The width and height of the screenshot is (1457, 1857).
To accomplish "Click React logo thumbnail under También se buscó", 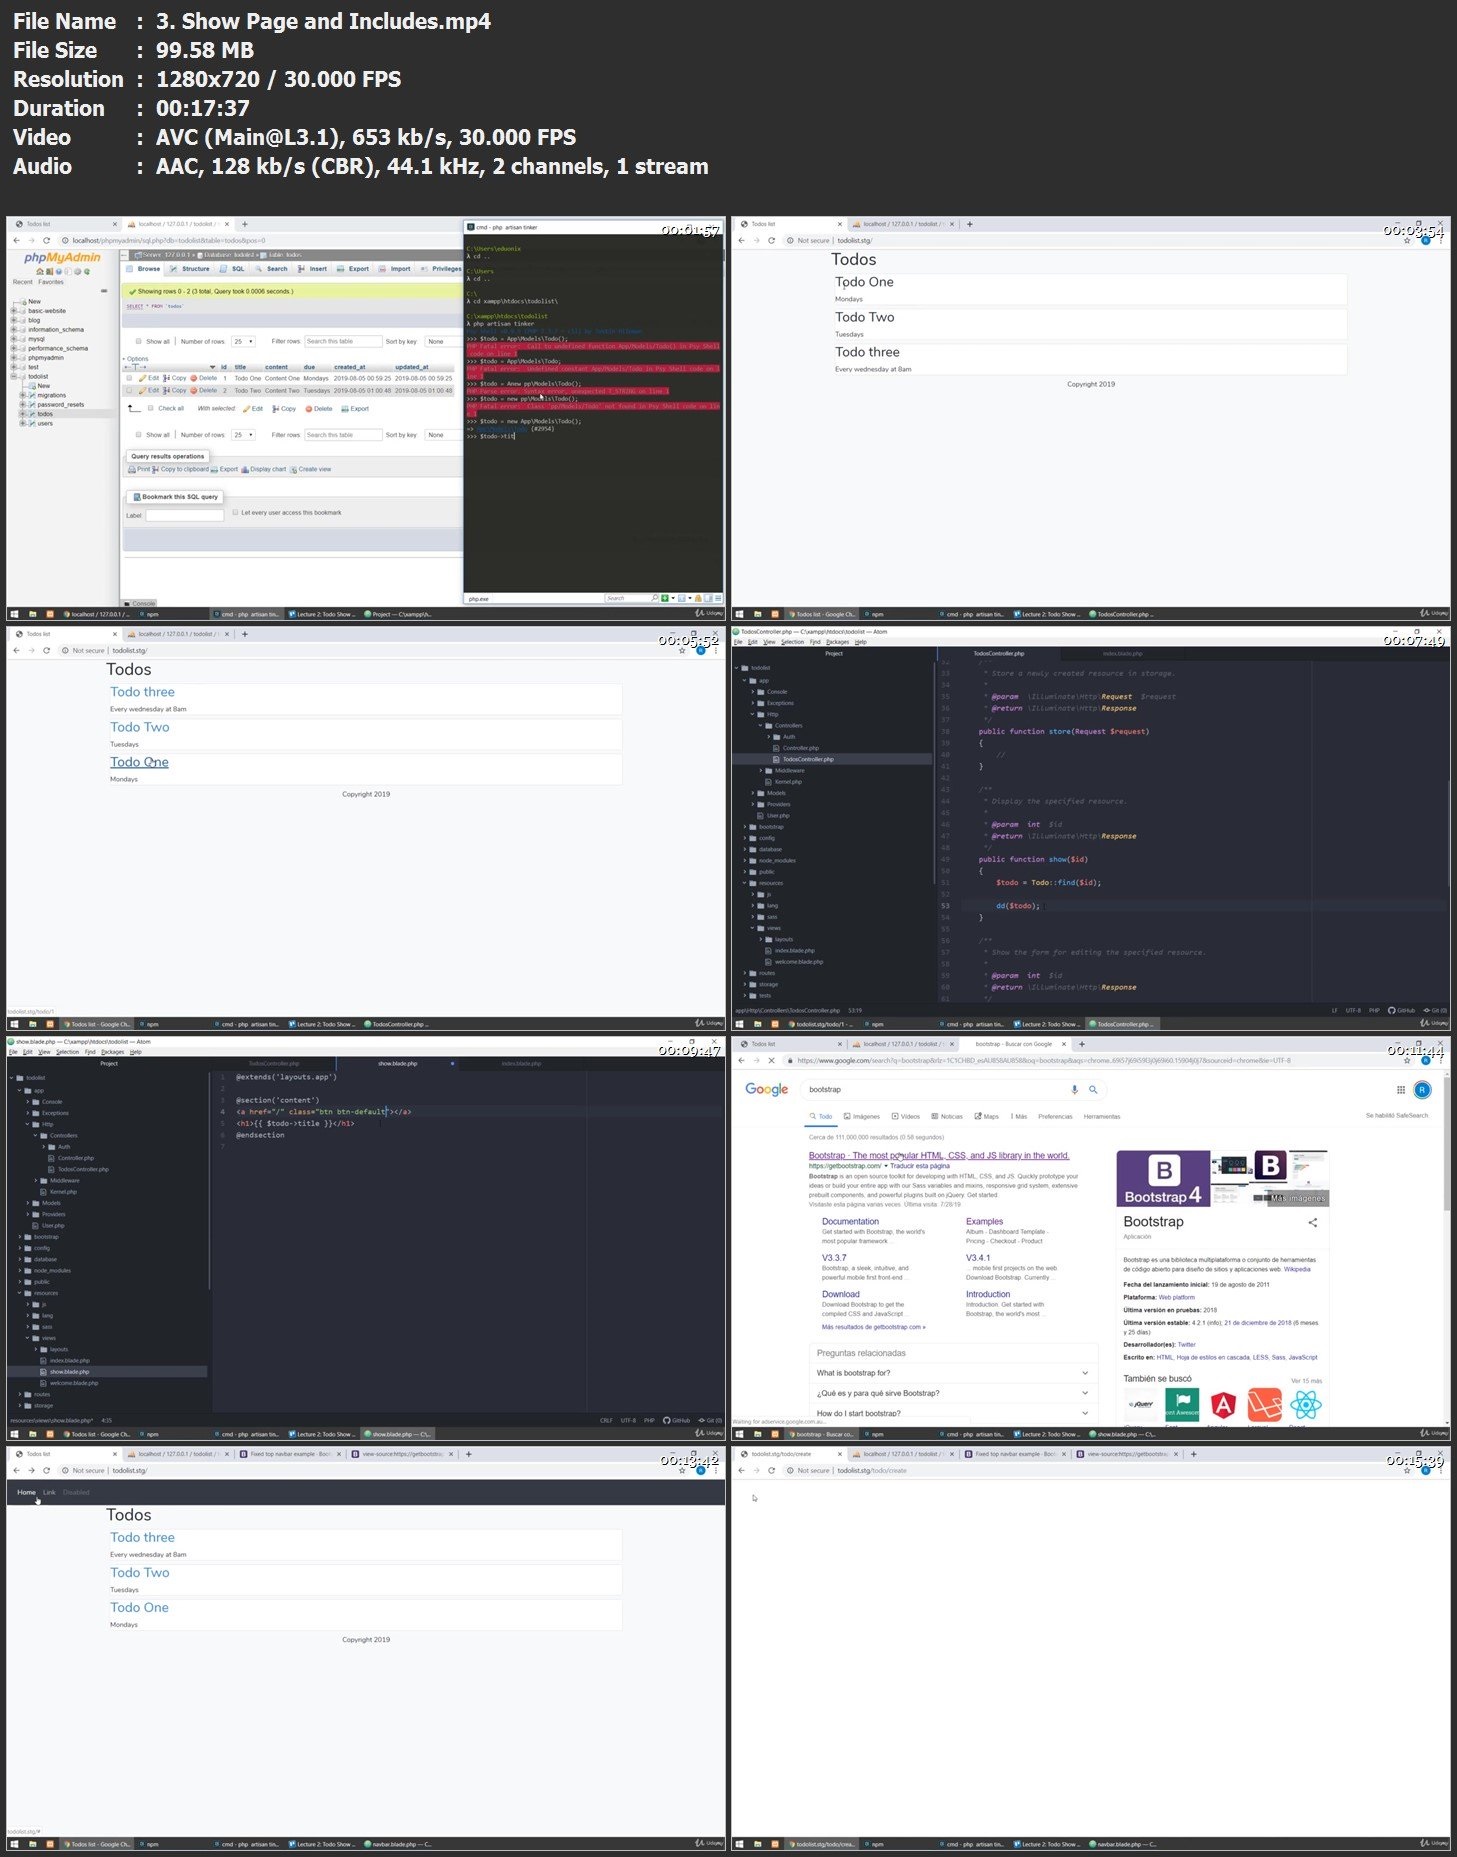I will 1306,1405.
